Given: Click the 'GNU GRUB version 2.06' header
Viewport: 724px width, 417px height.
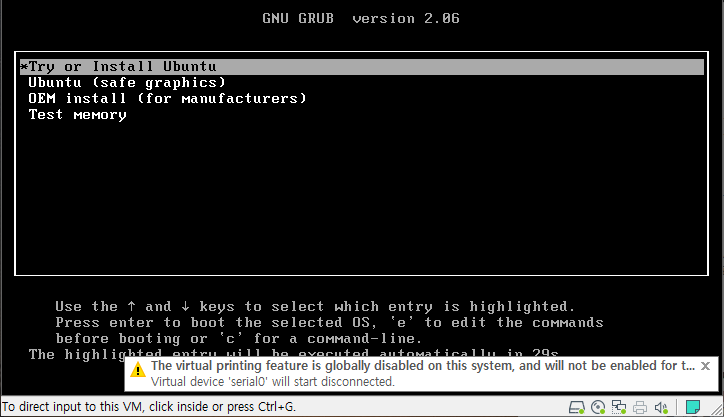Looking at the screenshot, I should 361,18.
